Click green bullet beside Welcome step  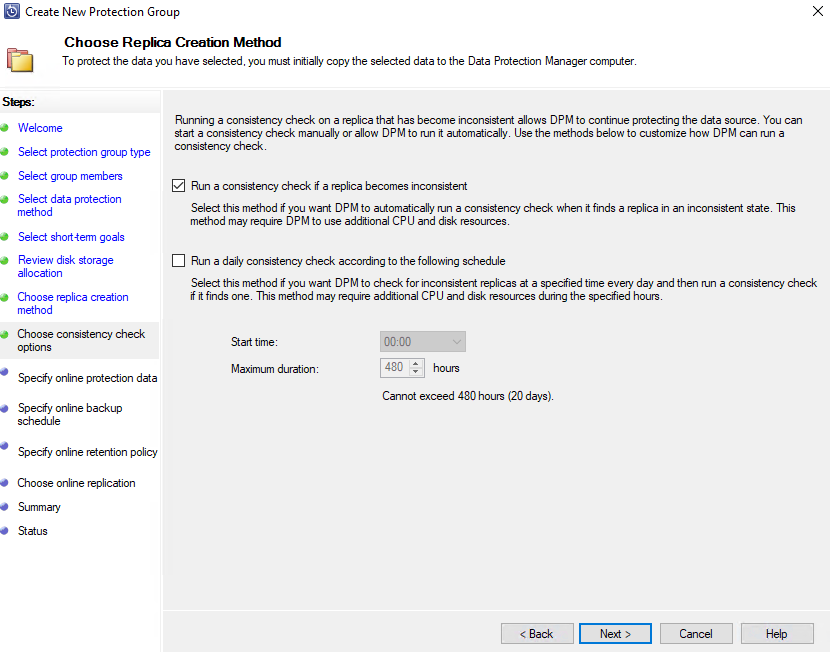click(x=4, y=128)
